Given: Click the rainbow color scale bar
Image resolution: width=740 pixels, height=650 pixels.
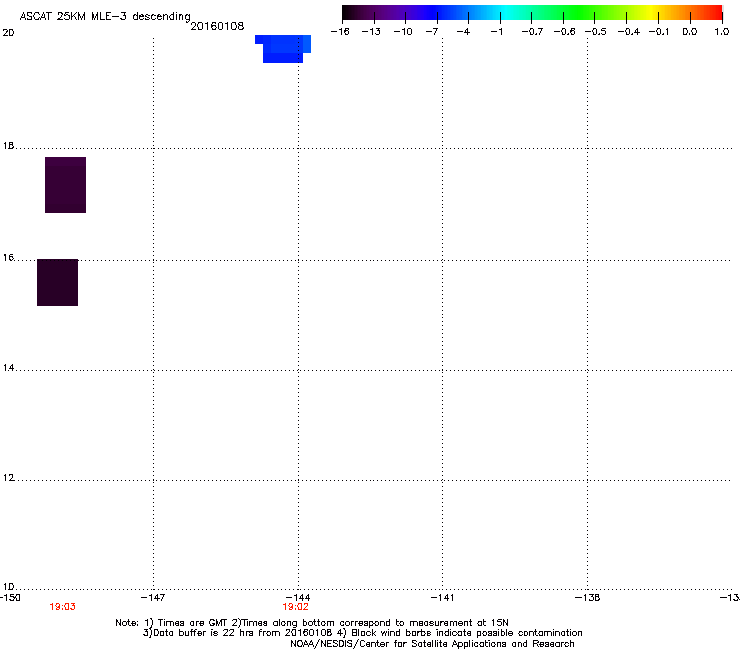Looking at the screenshot, I should click(x=532, y=13).
